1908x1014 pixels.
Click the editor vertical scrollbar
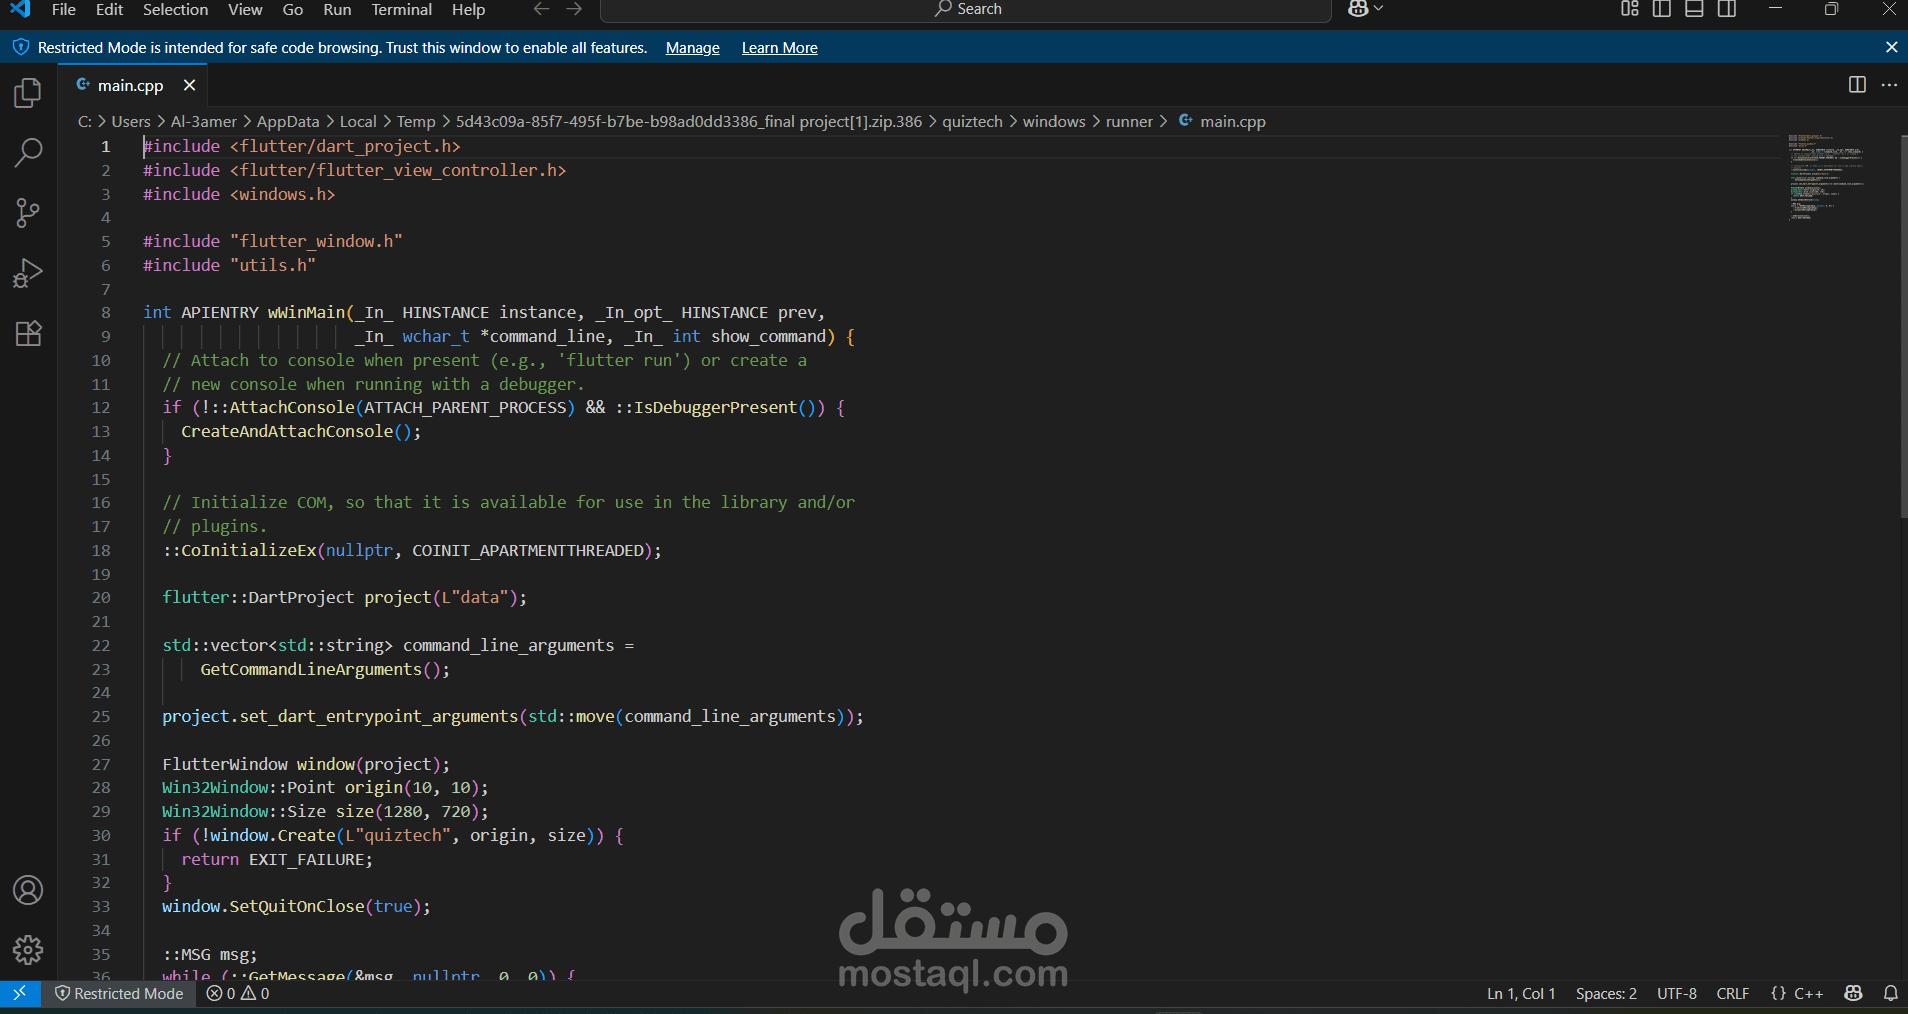[x=1903, y=325]
